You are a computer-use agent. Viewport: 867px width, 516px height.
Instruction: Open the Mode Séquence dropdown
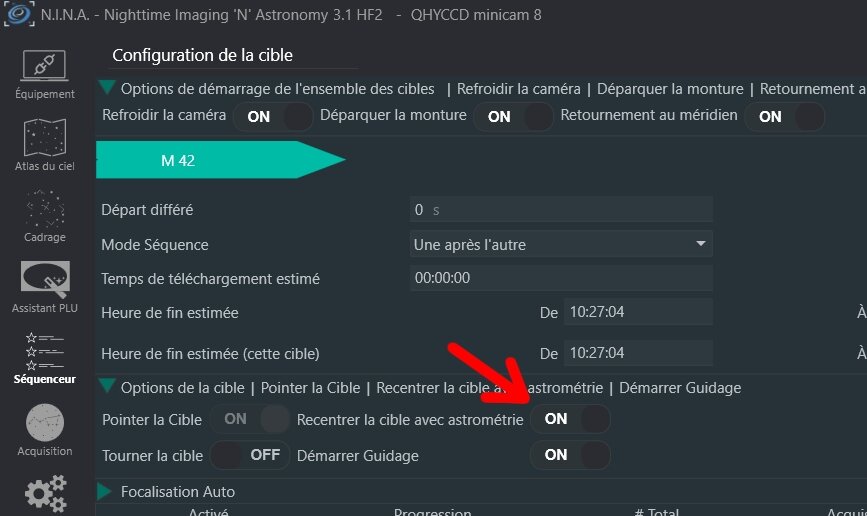point(562,244)
